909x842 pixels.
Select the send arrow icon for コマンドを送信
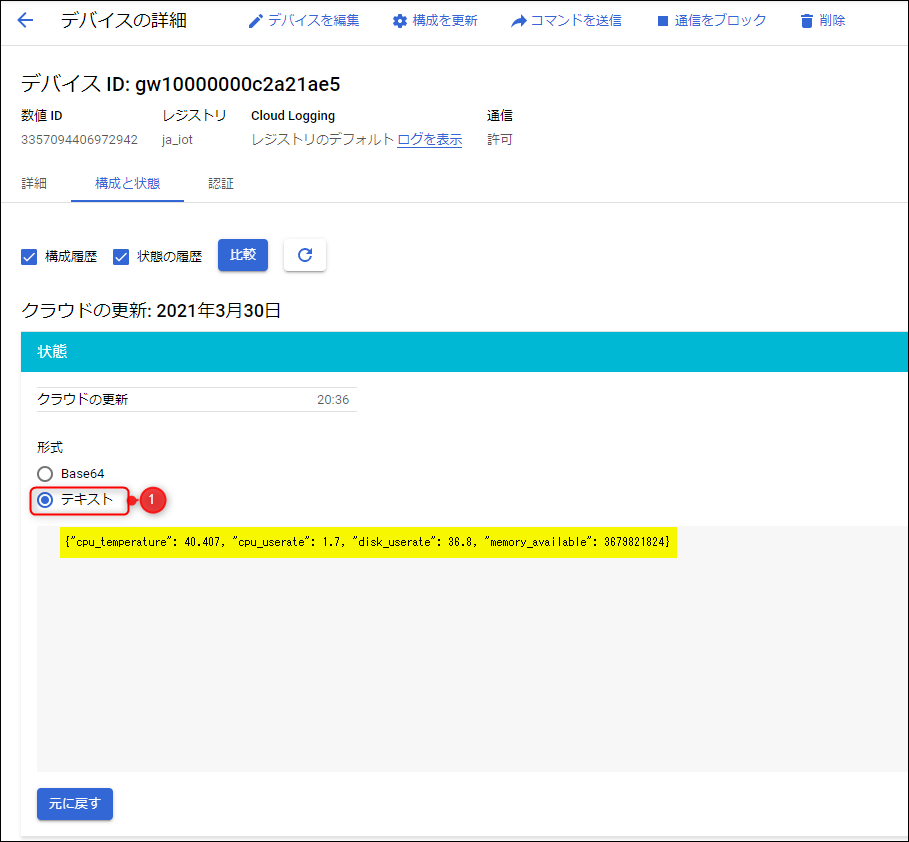pyautogui.click(x=519, y=20)
